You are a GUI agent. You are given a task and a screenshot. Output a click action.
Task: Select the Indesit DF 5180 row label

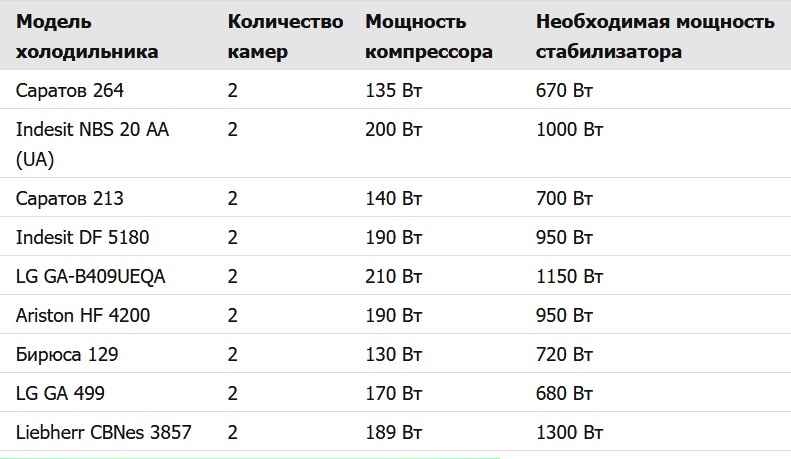click(83, 237)
